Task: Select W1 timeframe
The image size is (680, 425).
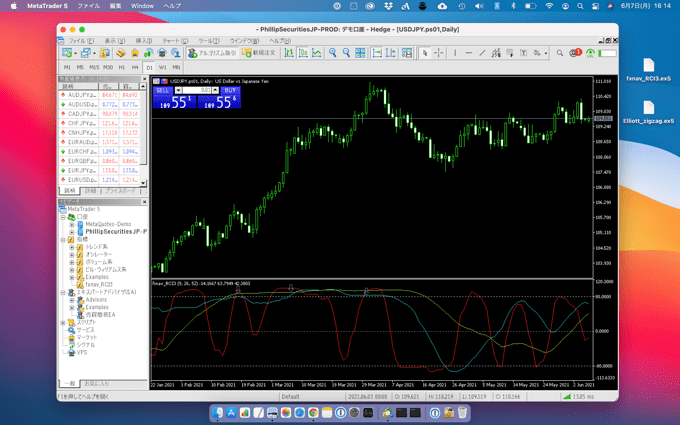Action: pos(163,67)
